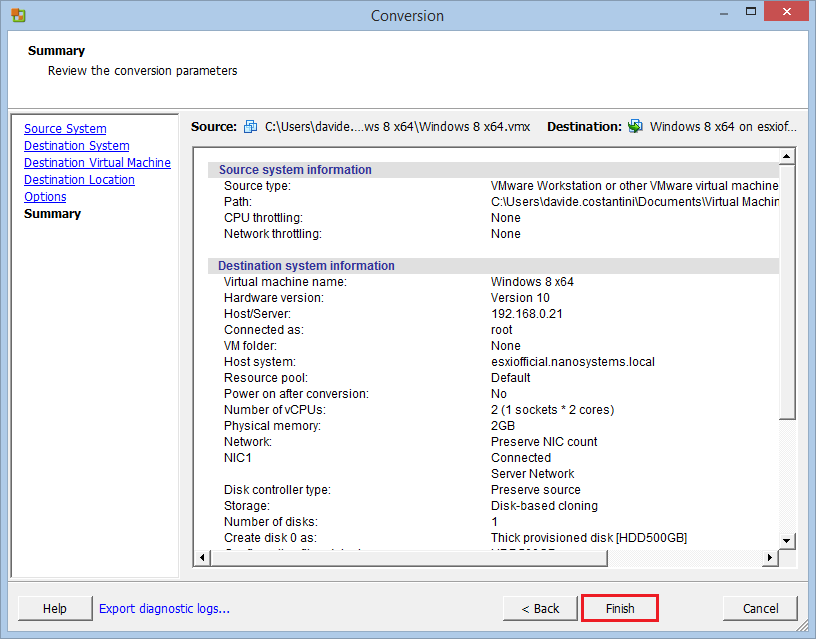Click the Thick provisioned disk [HDD500GB] value
Screen dimensions: 816x639
click(589, 538)
